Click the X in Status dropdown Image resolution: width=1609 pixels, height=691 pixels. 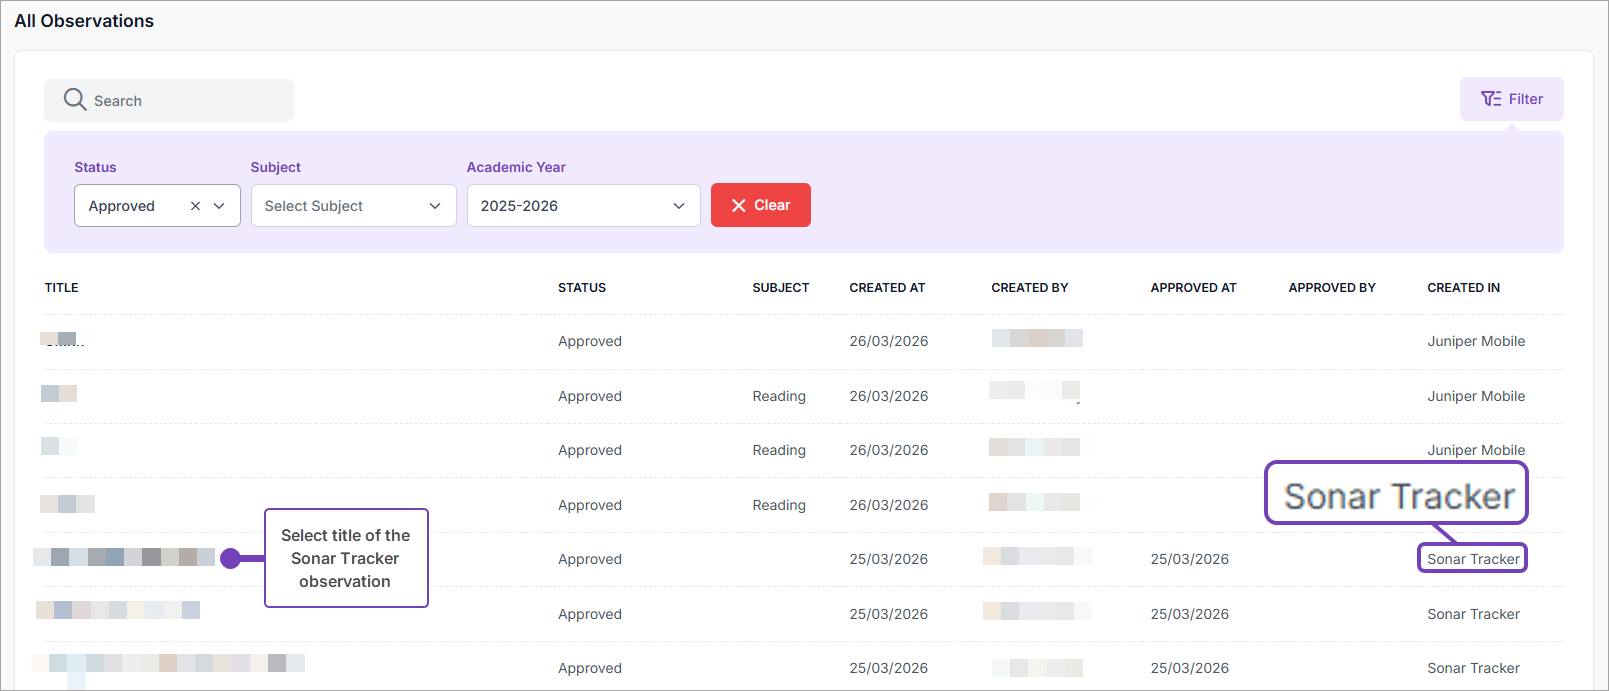pos(195,206)
